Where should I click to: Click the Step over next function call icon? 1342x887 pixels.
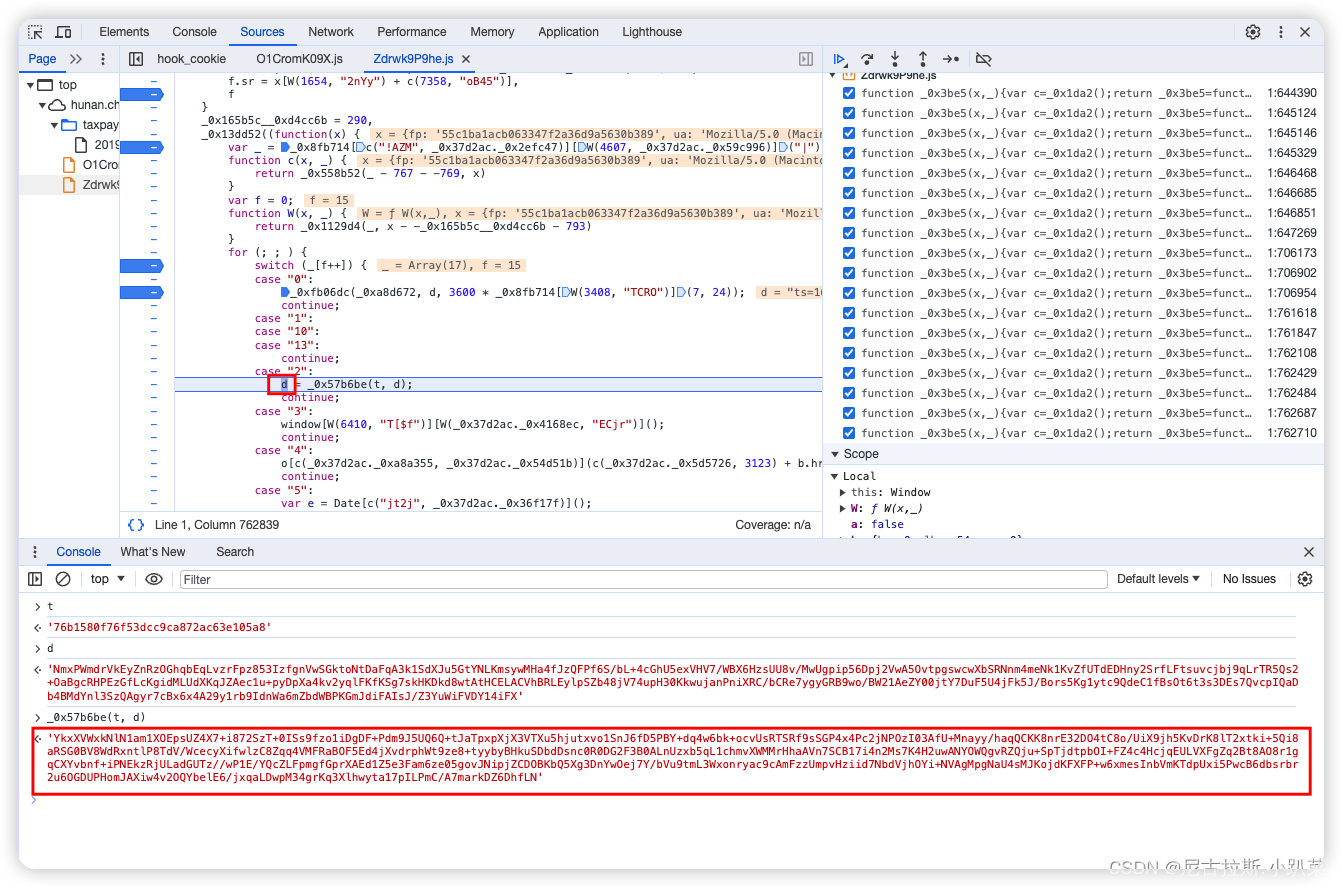867,59
